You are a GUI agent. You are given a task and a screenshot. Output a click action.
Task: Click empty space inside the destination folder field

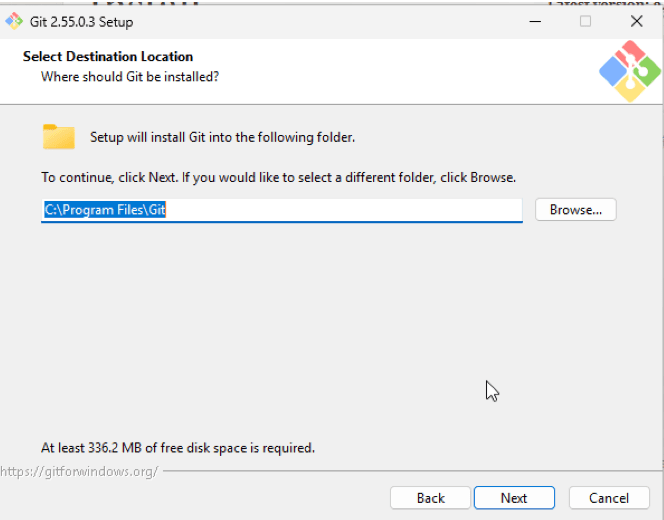[x=343, y=210]
